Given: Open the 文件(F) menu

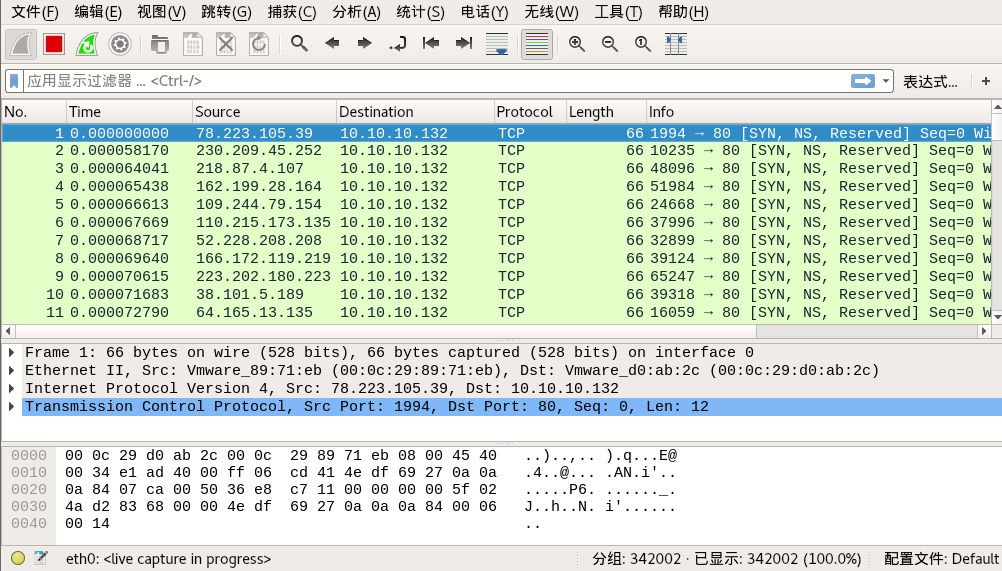Looking at the screenshot, I should click(x=35, y=12).
